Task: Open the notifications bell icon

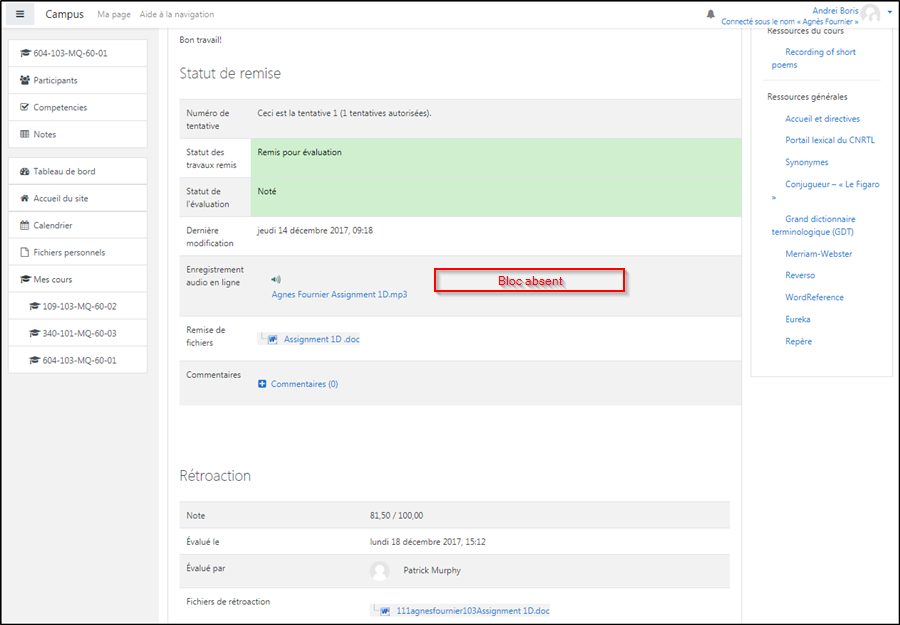Action: [711, 14]
